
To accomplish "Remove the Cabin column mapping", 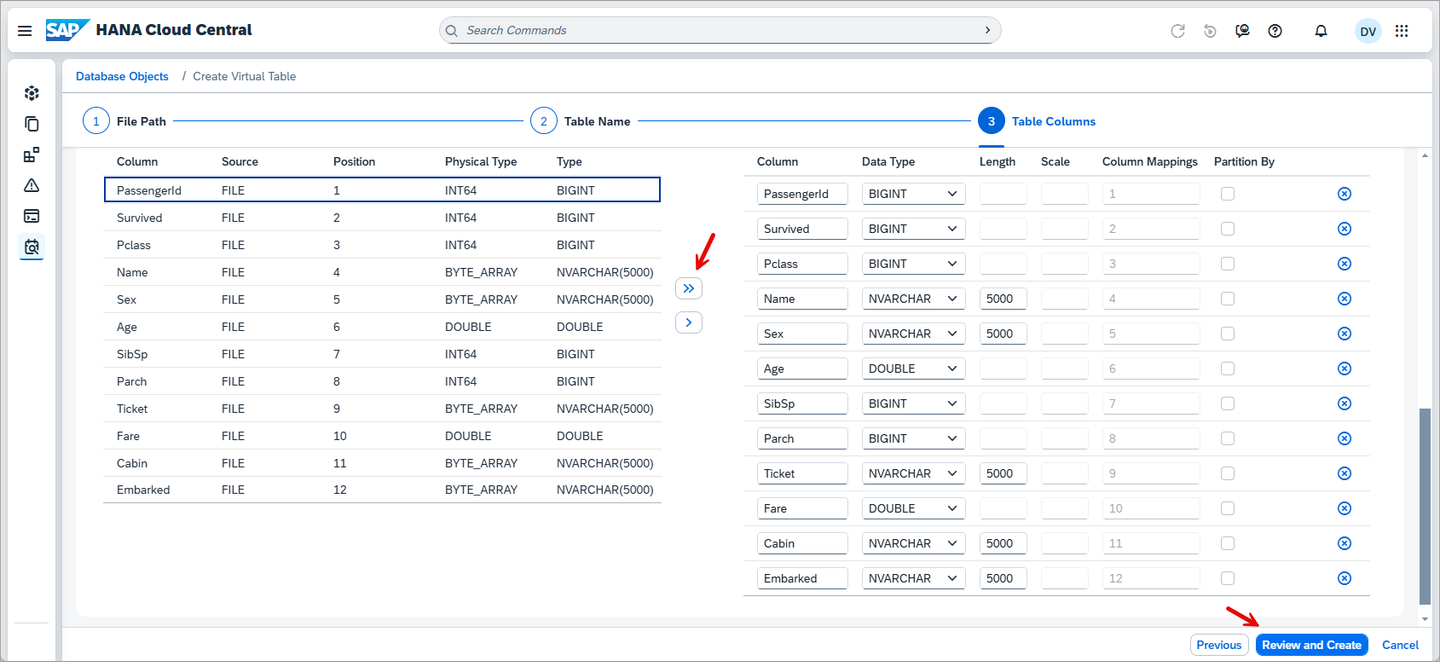I will pyautogui.click(x=1344, y=544).
